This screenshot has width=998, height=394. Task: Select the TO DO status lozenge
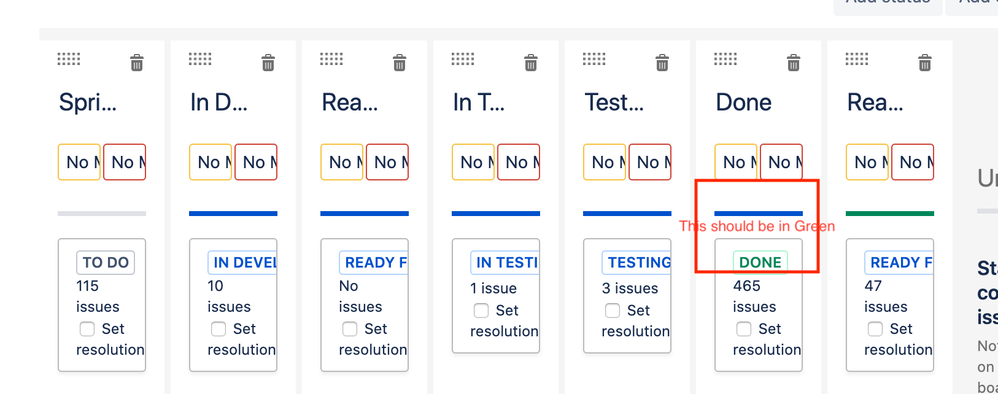(106, 262)
